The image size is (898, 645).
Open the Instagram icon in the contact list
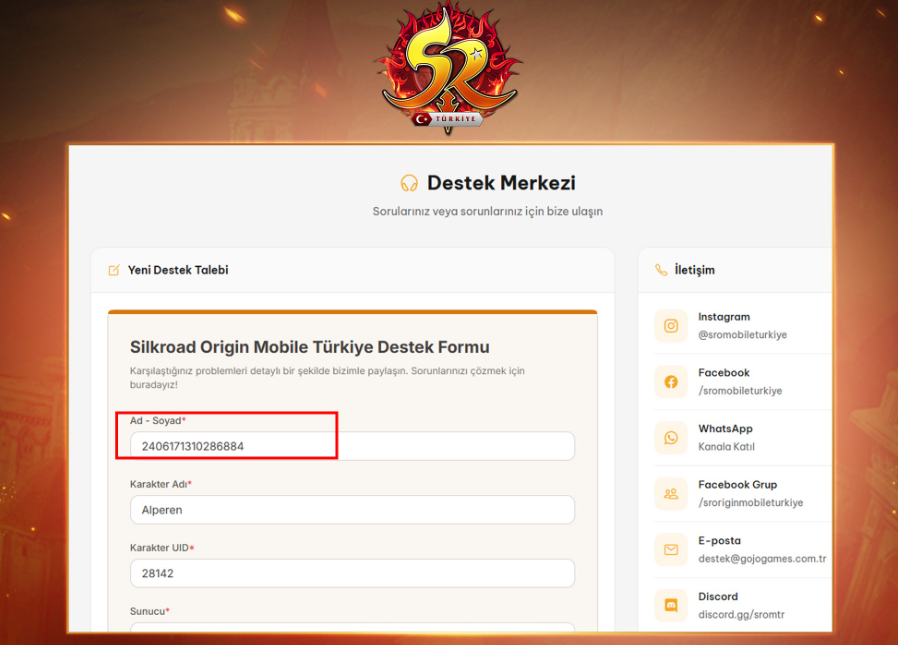coord(671,326)
